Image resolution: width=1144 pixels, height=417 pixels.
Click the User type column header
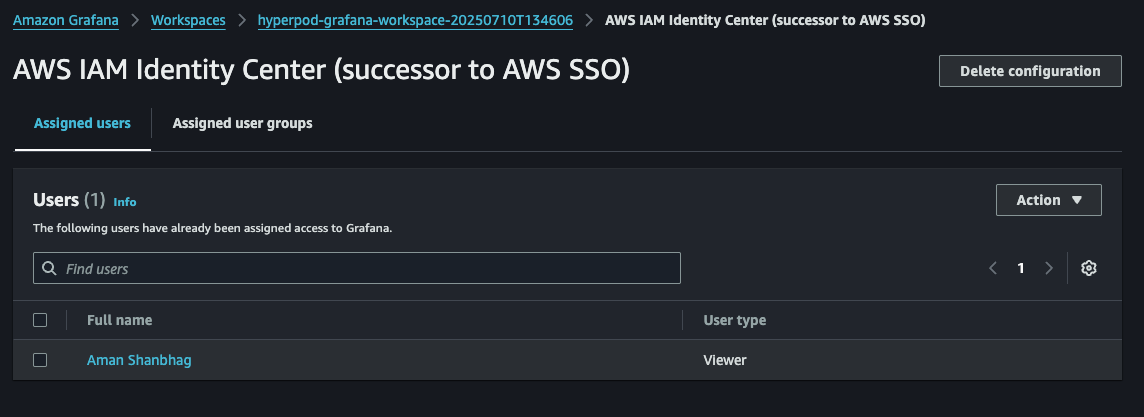tap(734, 320)
